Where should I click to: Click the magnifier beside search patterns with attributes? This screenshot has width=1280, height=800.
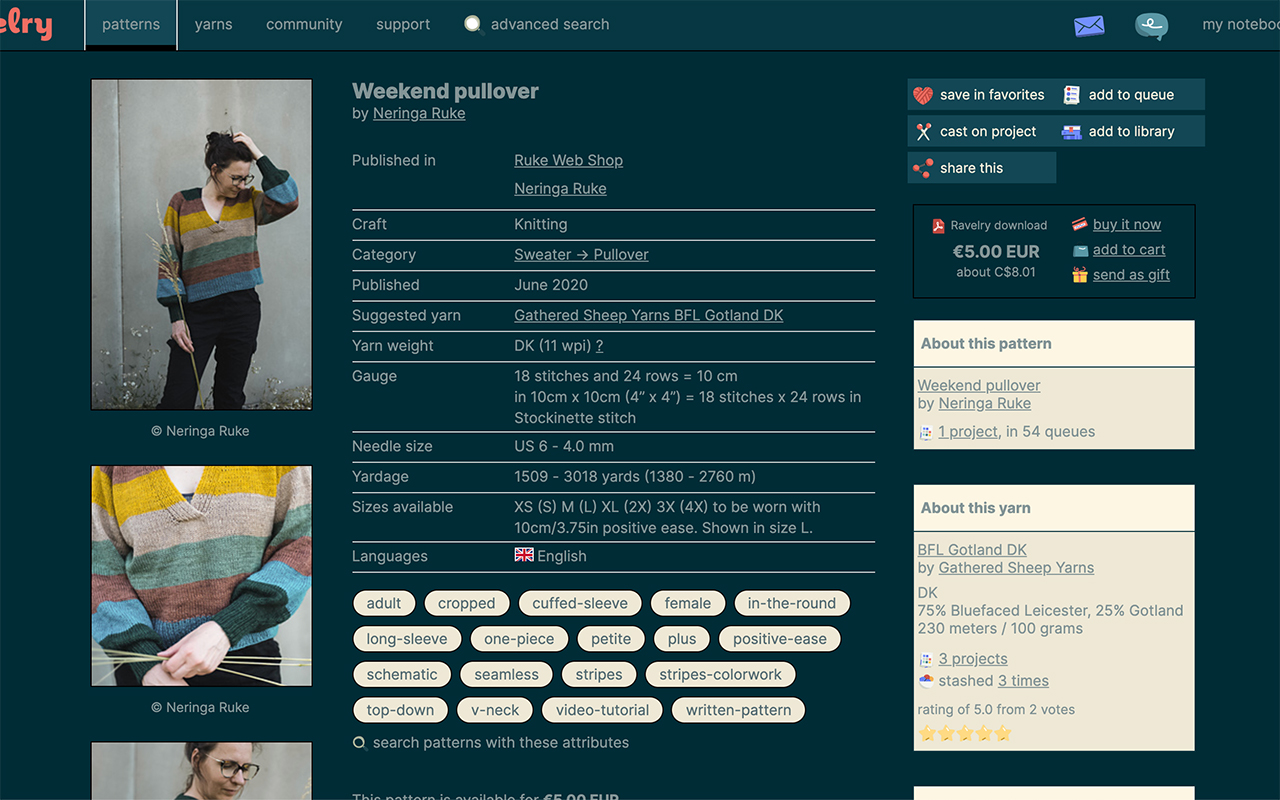coord(360,743)
